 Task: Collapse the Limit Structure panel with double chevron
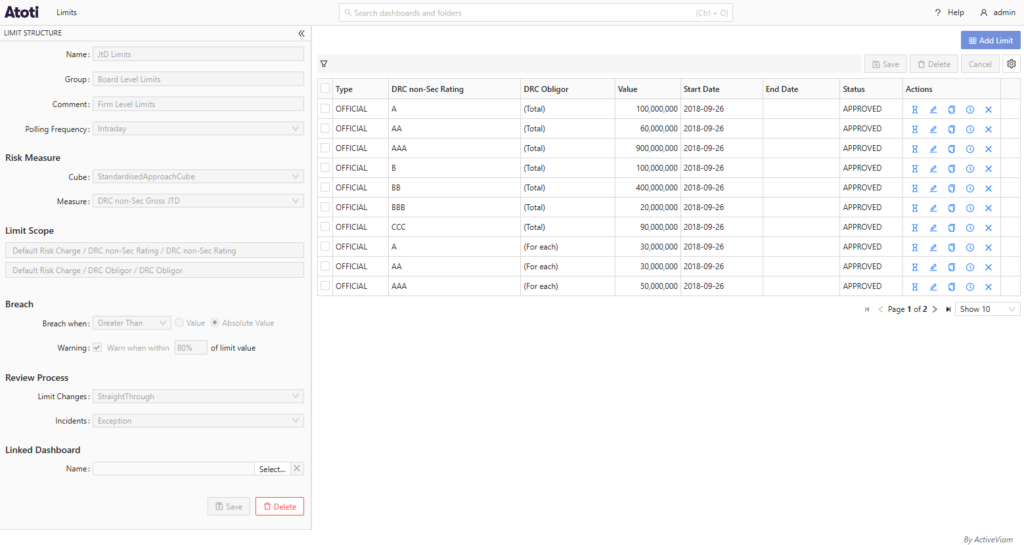(301, 33)
